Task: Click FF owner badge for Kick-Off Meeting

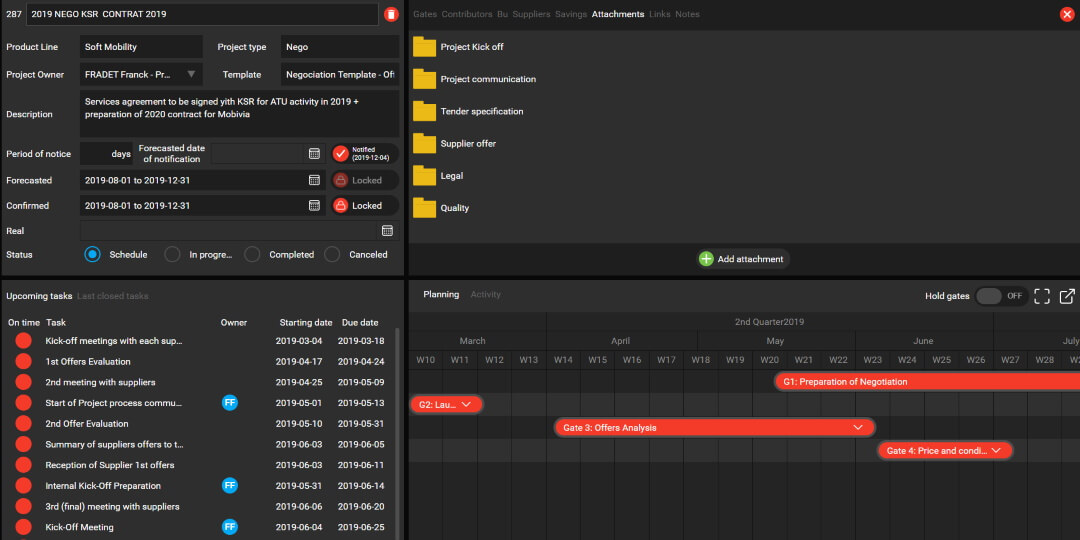Action: point(230,527)
